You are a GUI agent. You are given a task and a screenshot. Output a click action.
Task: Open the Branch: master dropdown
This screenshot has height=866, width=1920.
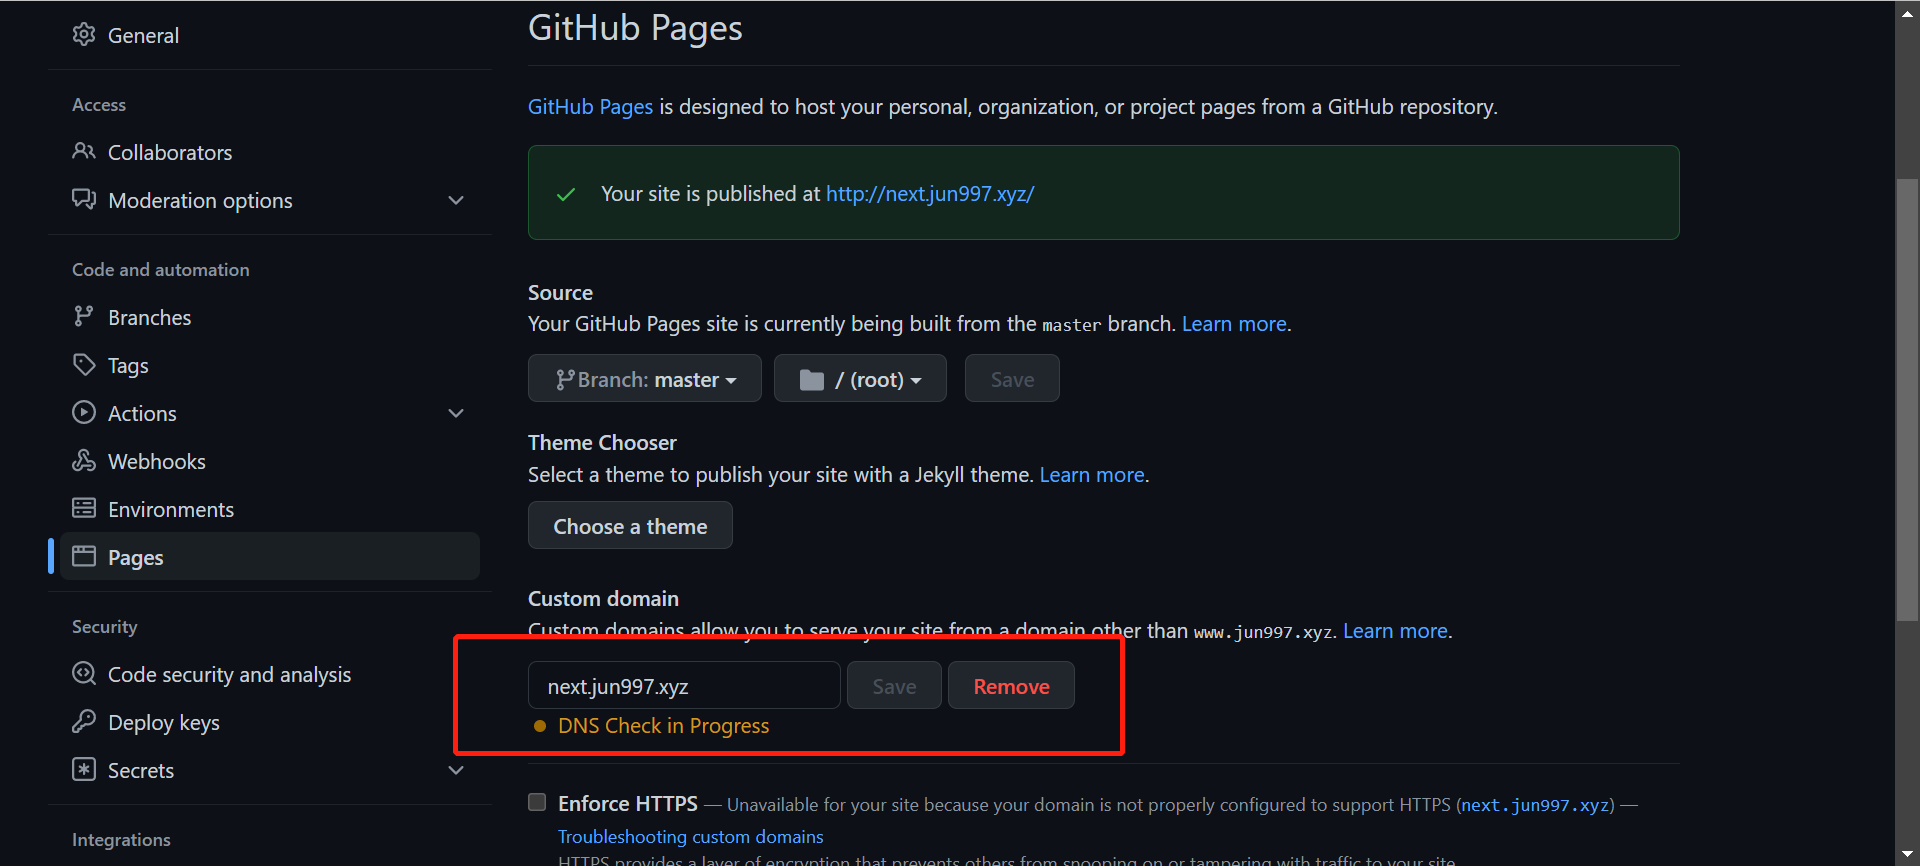(645, 378)
